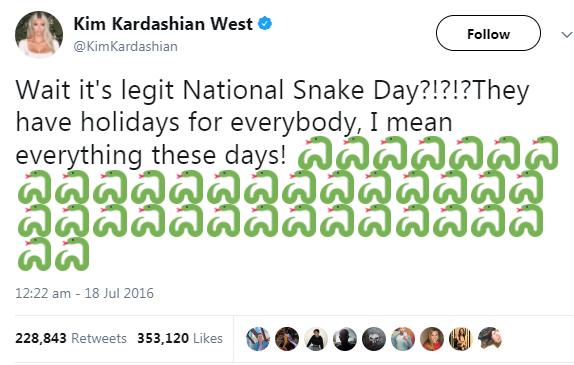Open the Kim Kardashian West name link
This screenshot has width=574, height=365.
point(163,24)
